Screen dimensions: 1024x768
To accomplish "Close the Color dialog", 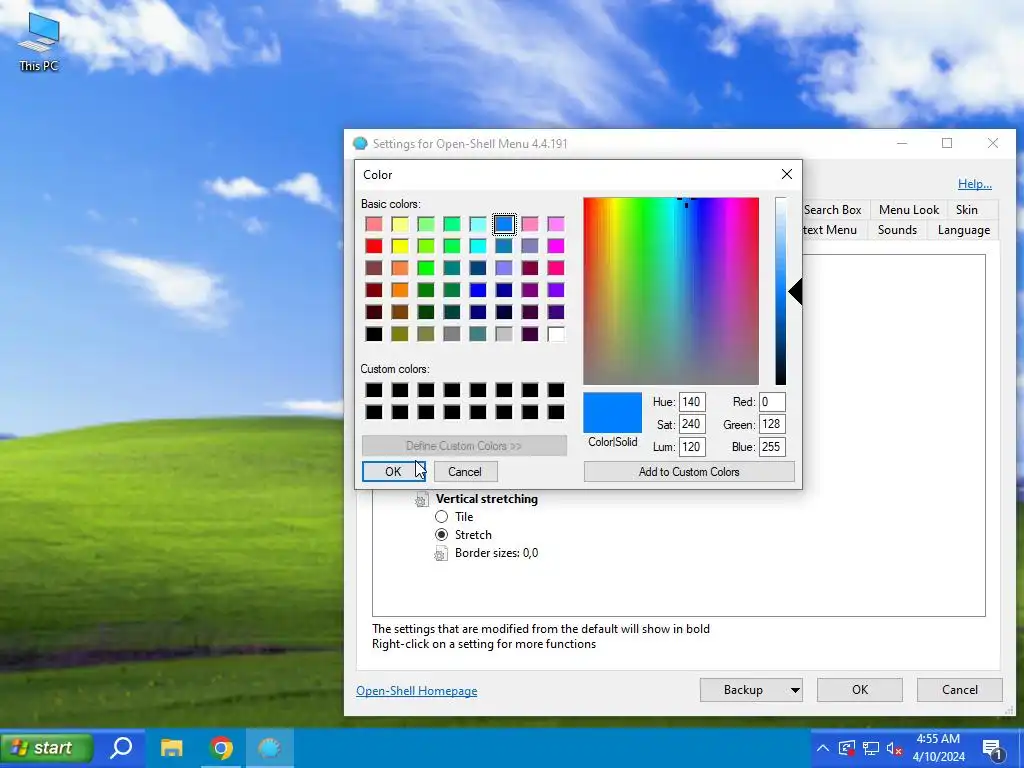I will (787, 174).
